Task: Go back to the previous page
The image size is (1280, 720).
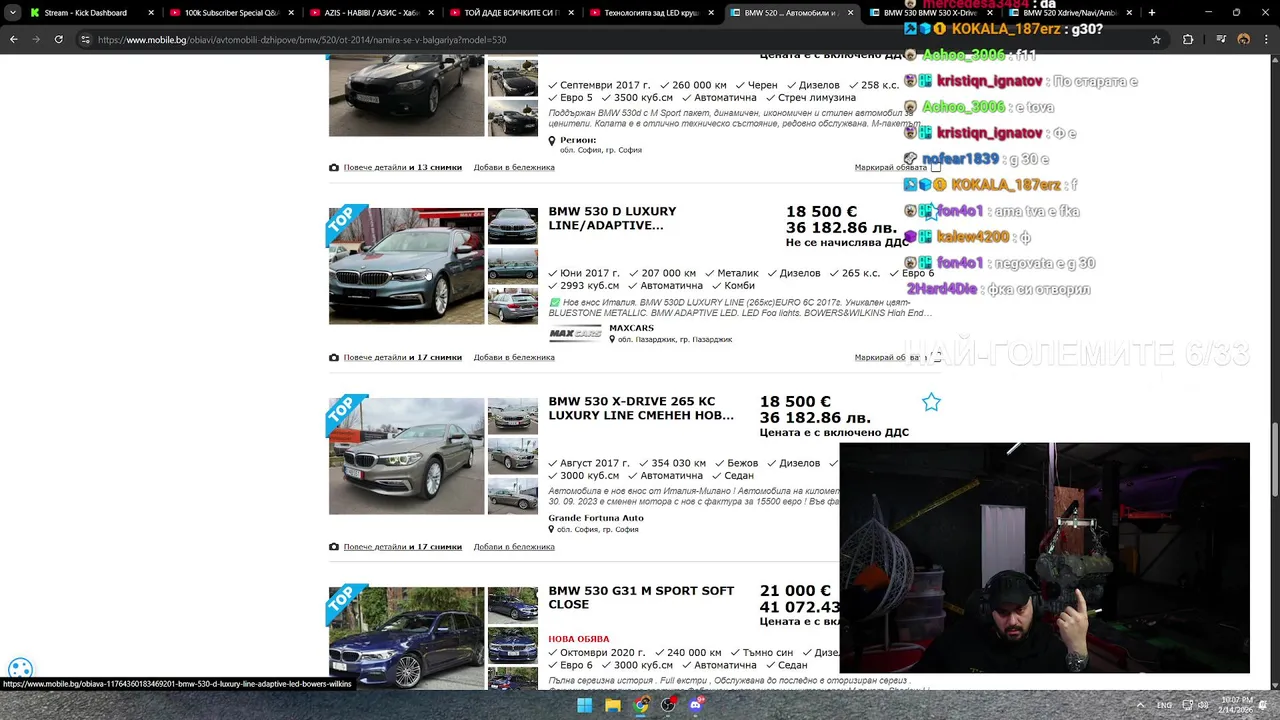Action: (x=13, y=39)
